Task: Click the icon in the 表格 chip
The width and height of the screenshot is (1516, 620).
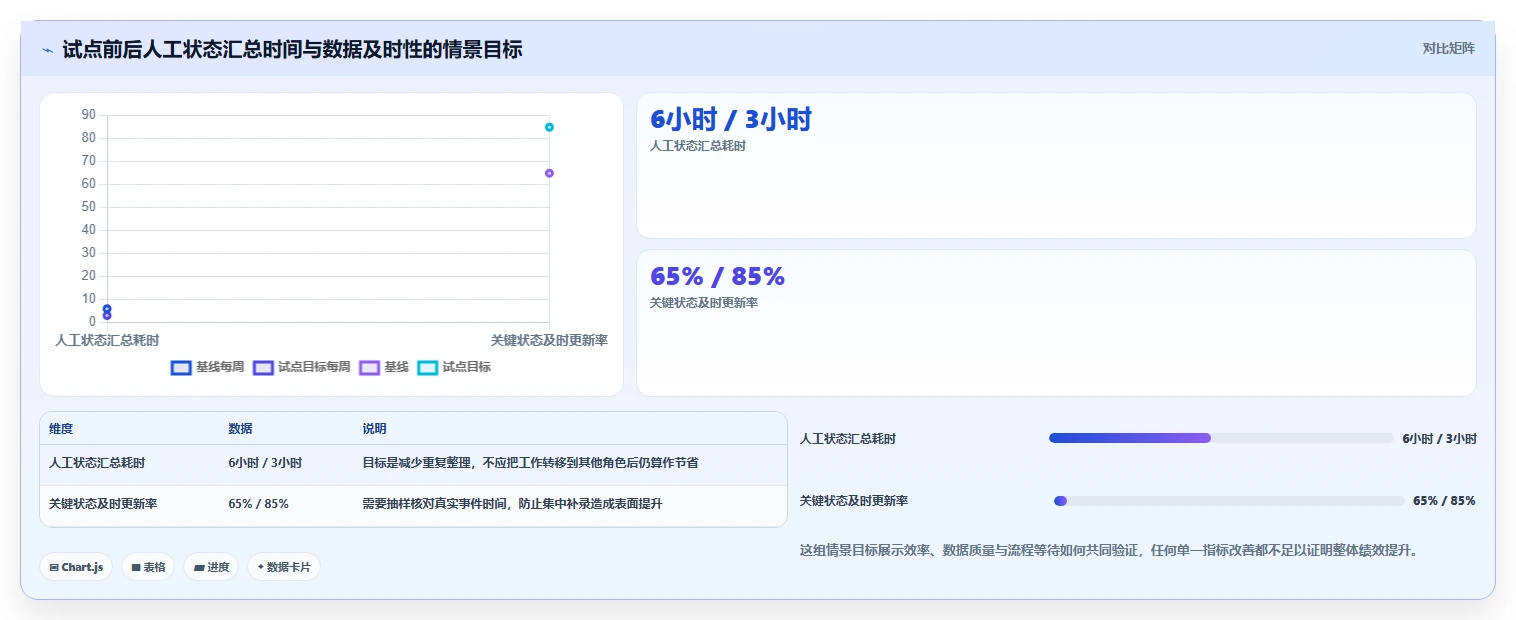Action: [136, 567]
